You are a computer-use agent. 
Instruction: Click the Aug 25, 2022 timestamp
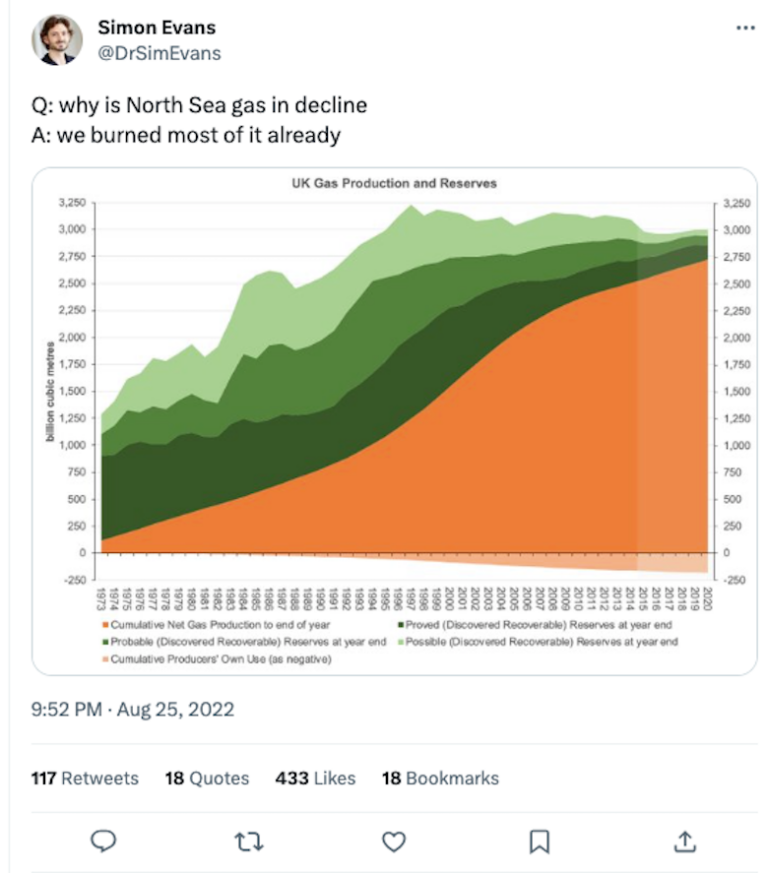(135, 709)
